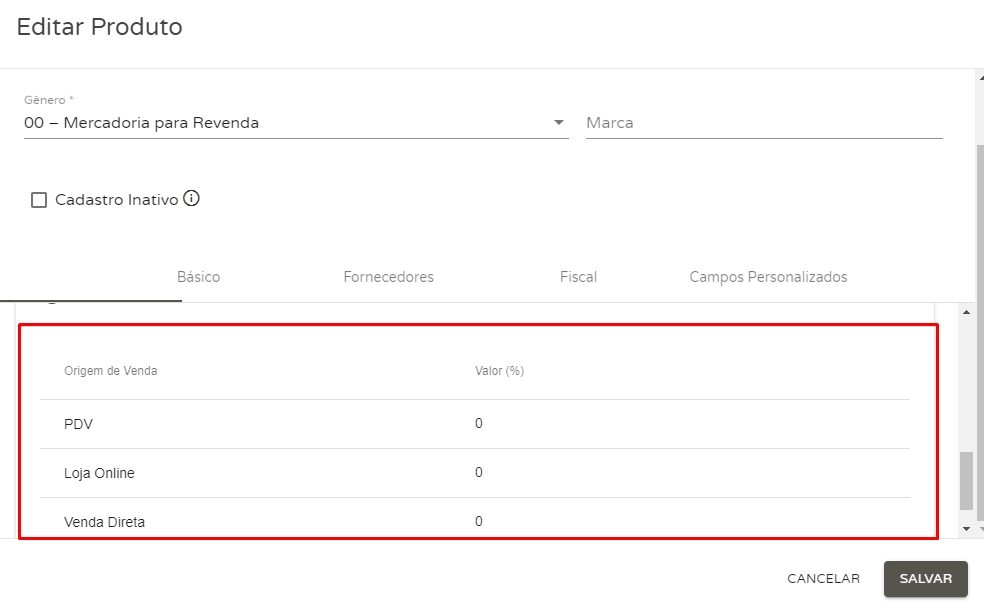Select the Campos Personalizados tab
The width and height of the screenshot is (984, 612).
click(x=768, y=277)
